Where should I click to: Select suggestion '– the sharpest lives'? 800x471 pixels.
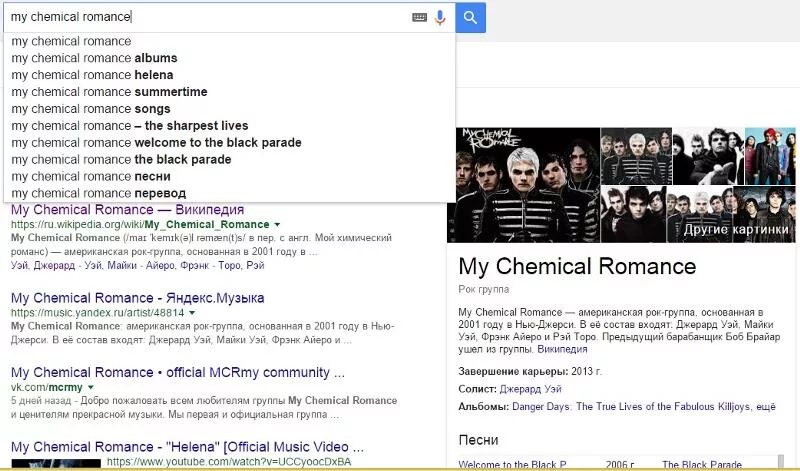(229, 126)
